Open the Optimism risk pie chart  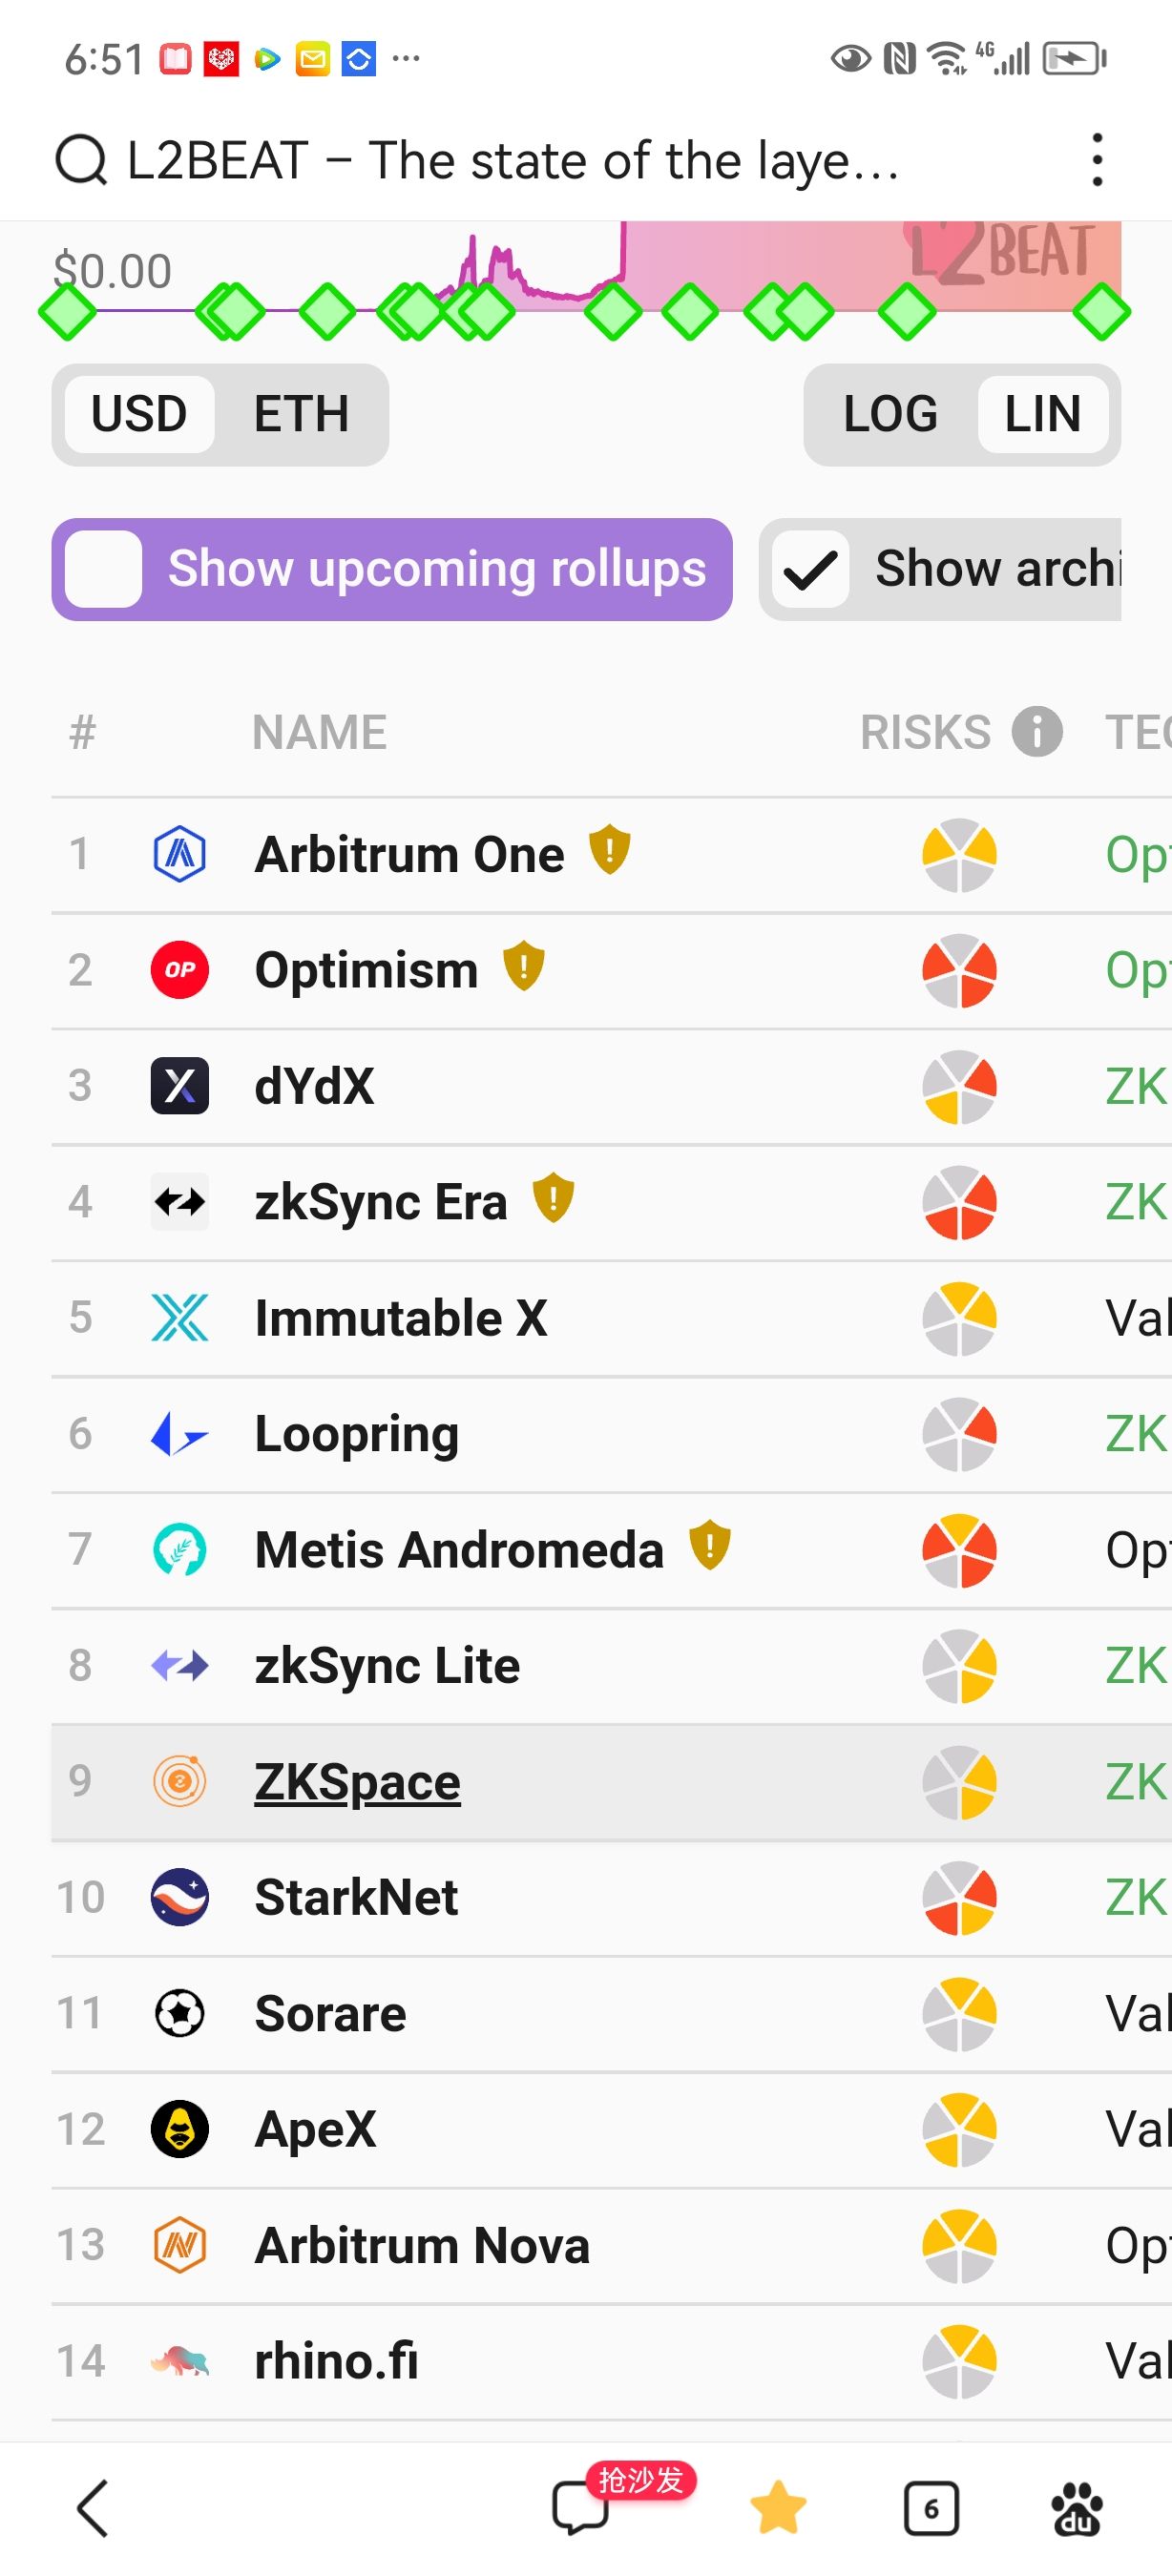(959, 970)
